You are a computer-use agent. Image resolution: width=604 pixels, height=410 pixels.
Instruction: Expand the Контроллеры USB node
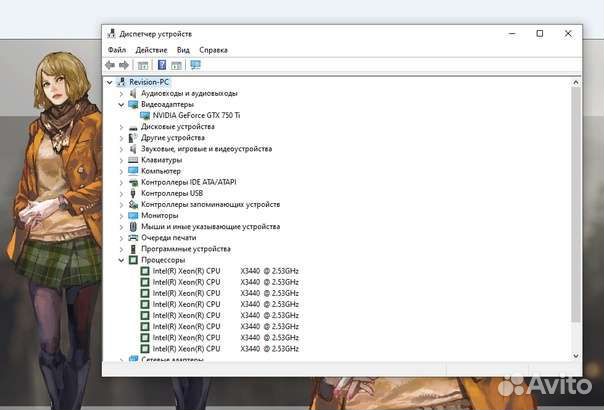pos(121,193)
